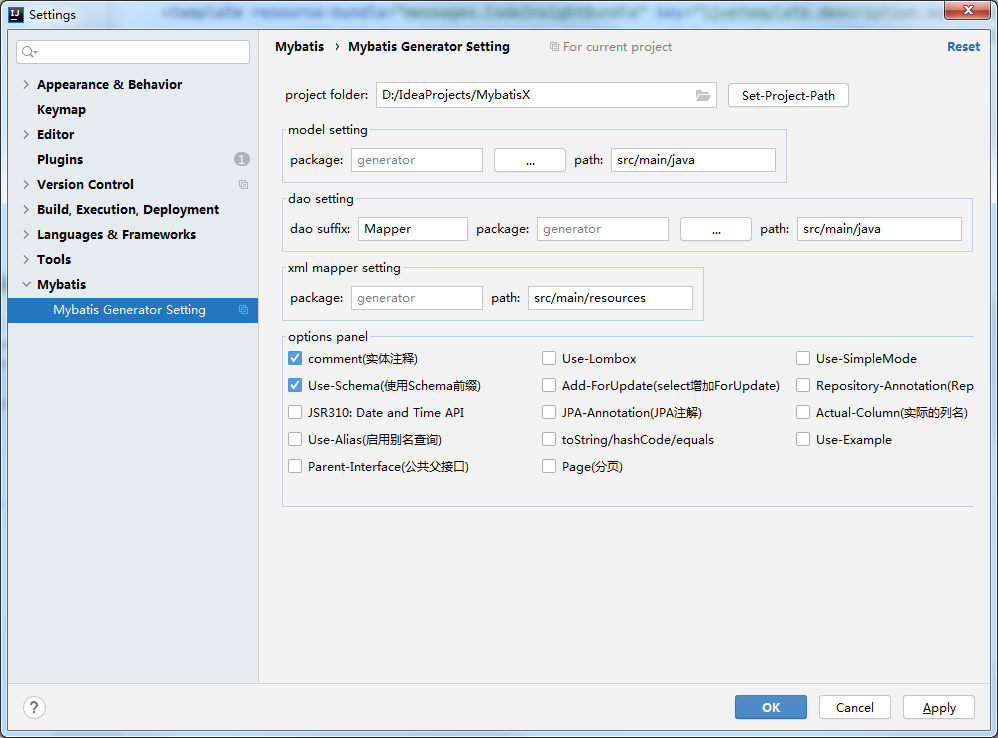This screenshot has width=998, height=738.
Task: Open the dao package chooser with ... button
Action: 715,228
